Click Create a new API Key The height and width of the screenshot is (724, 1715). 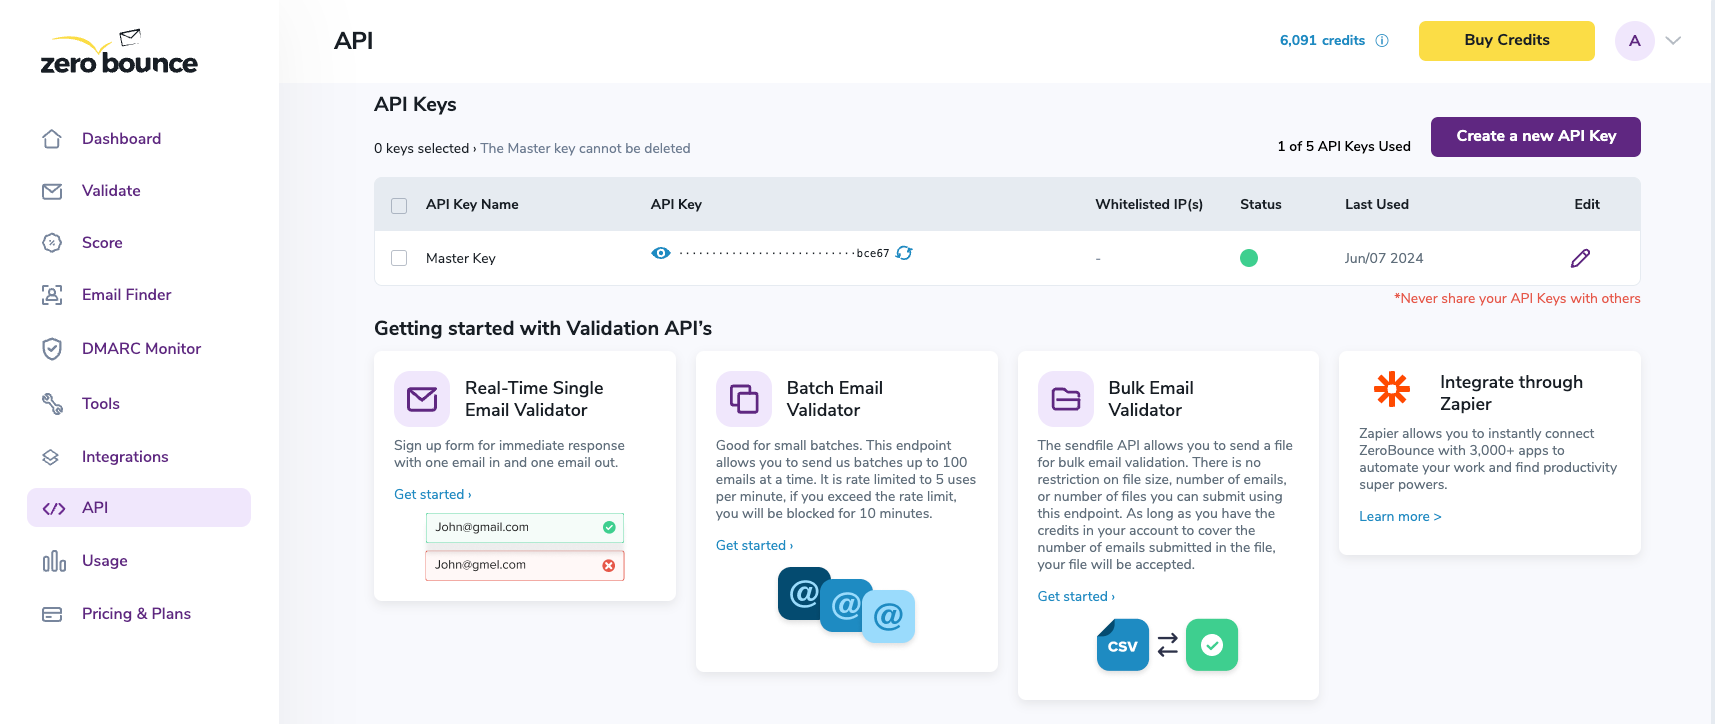click(1536, 137)
